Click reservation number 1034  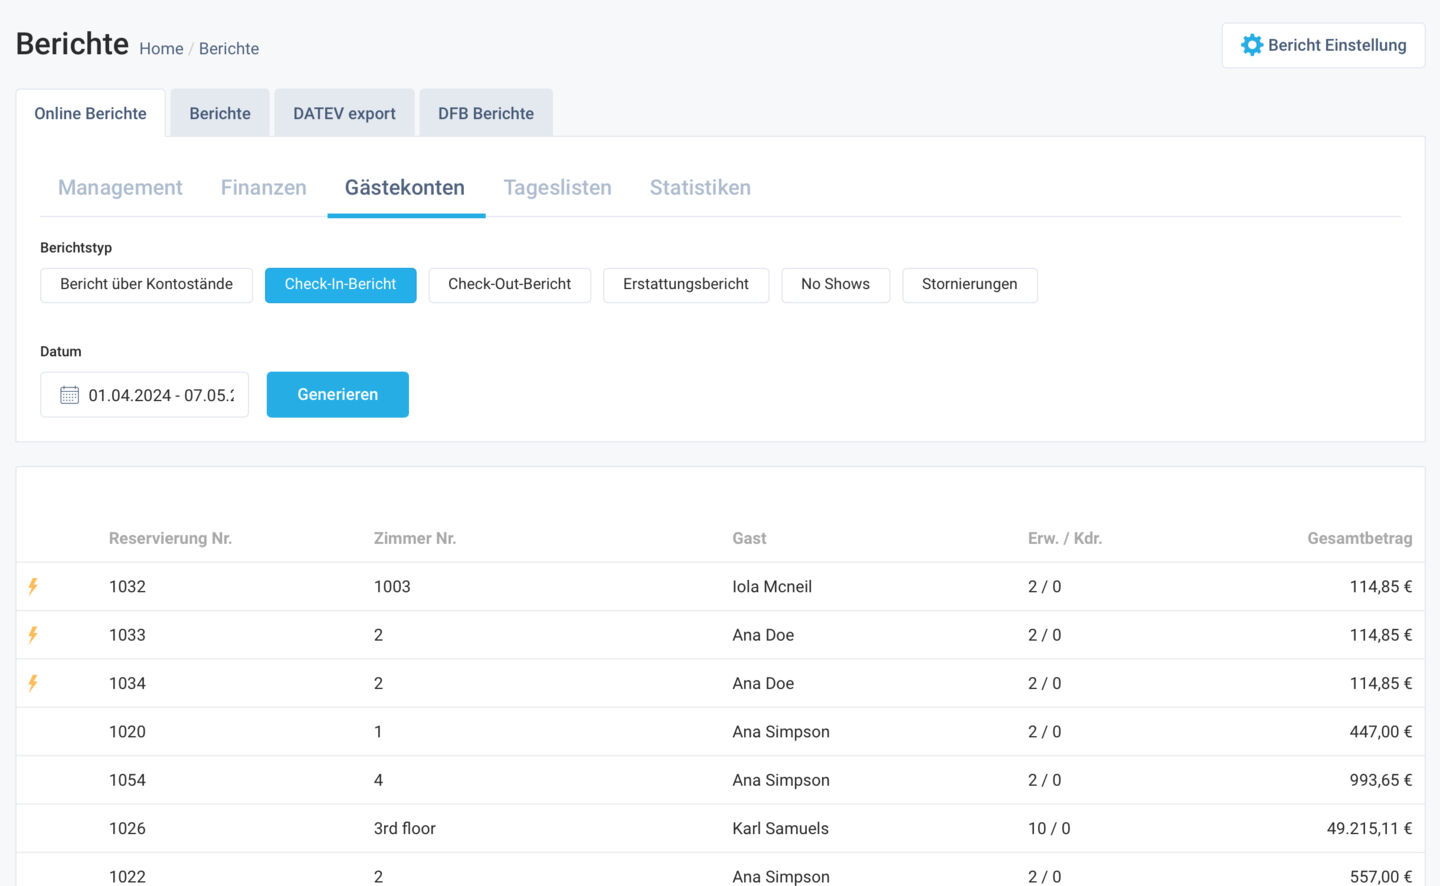coord(127,684)
